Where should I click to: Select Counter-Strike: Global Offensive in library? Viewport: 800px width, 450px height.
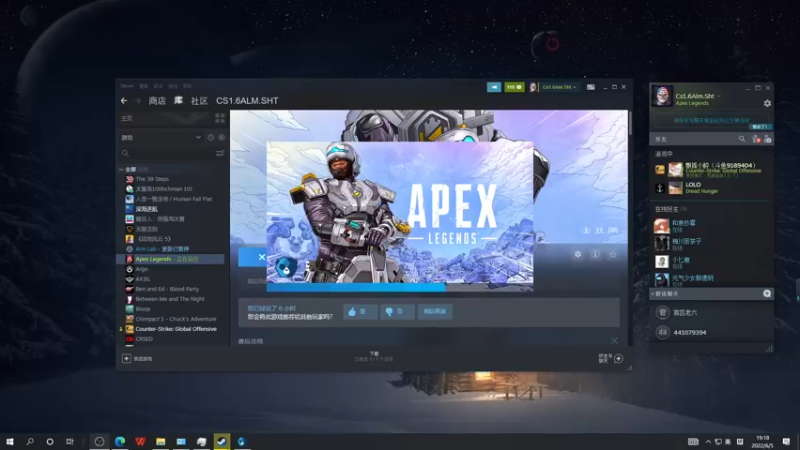coord(171,329)
